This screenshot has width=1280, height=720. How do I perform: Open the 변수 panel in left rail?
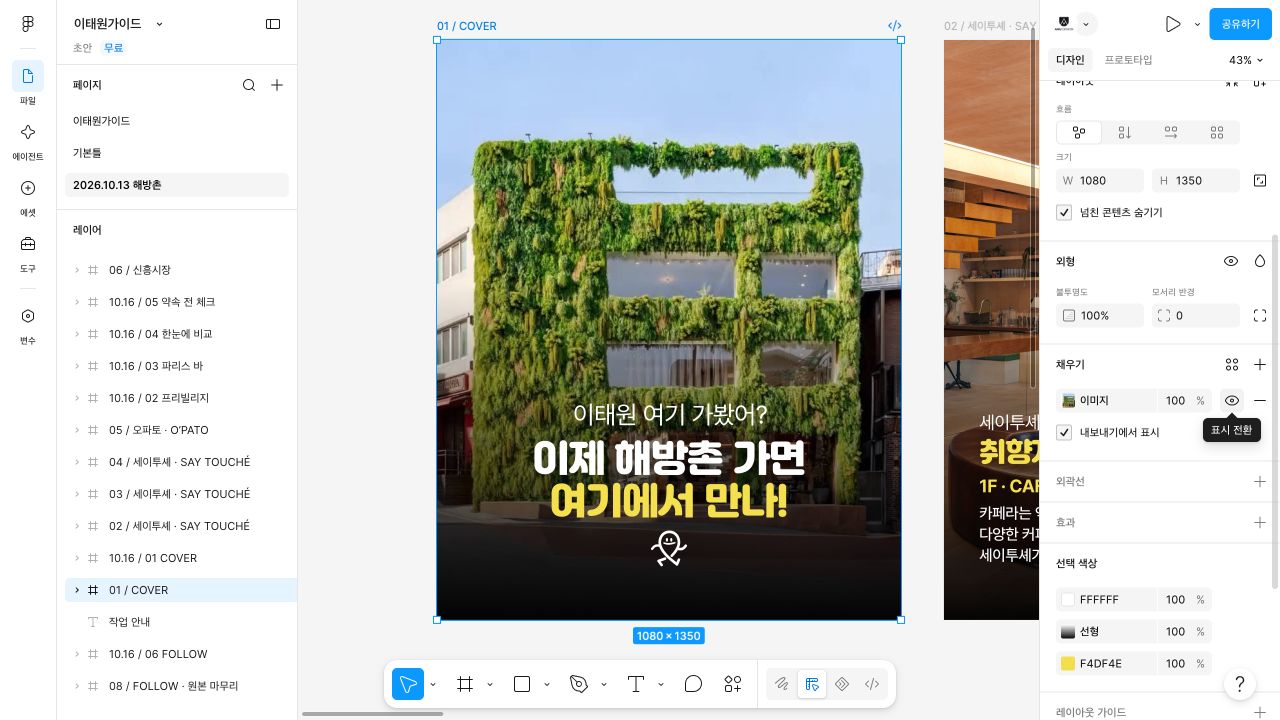28,324
